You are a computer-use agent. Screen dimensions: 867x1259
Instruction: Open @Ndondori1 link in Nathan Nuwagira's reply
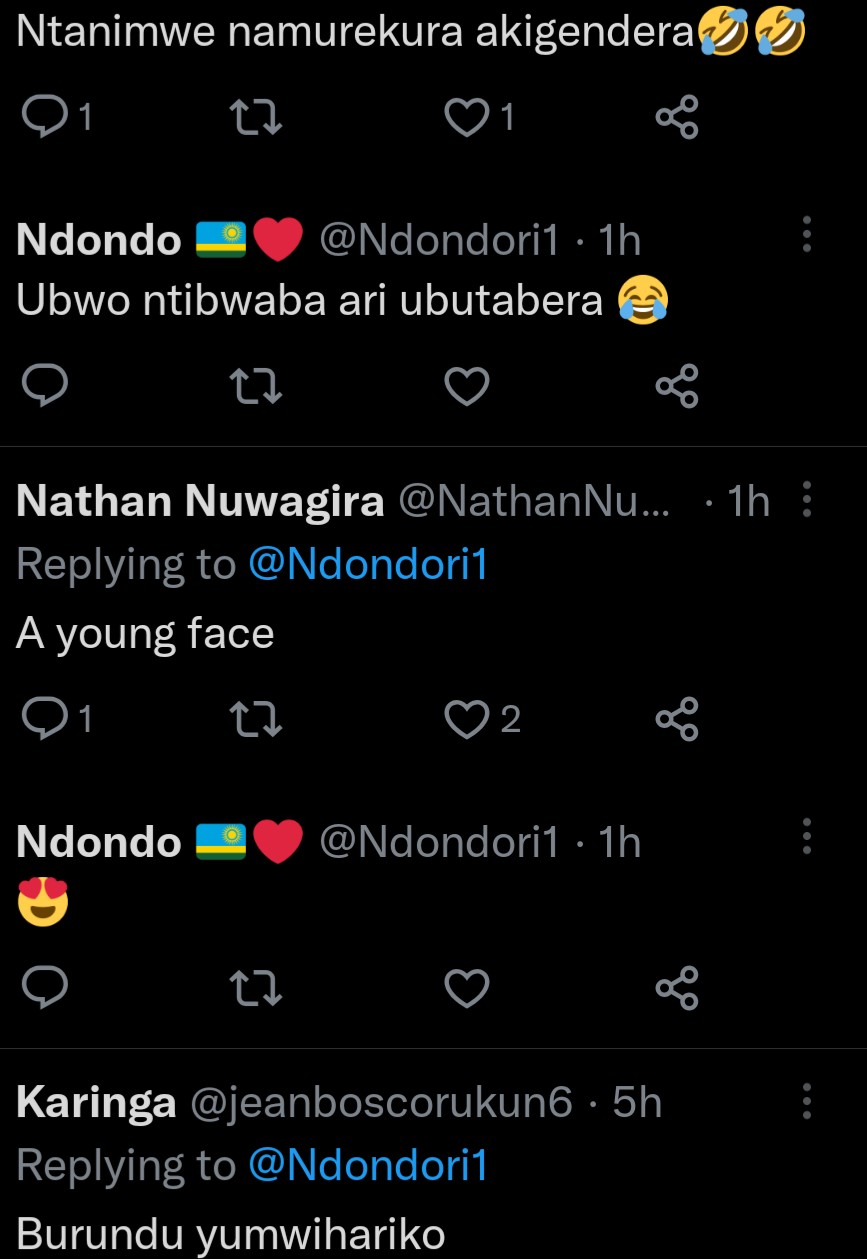[x=367, y=565]
